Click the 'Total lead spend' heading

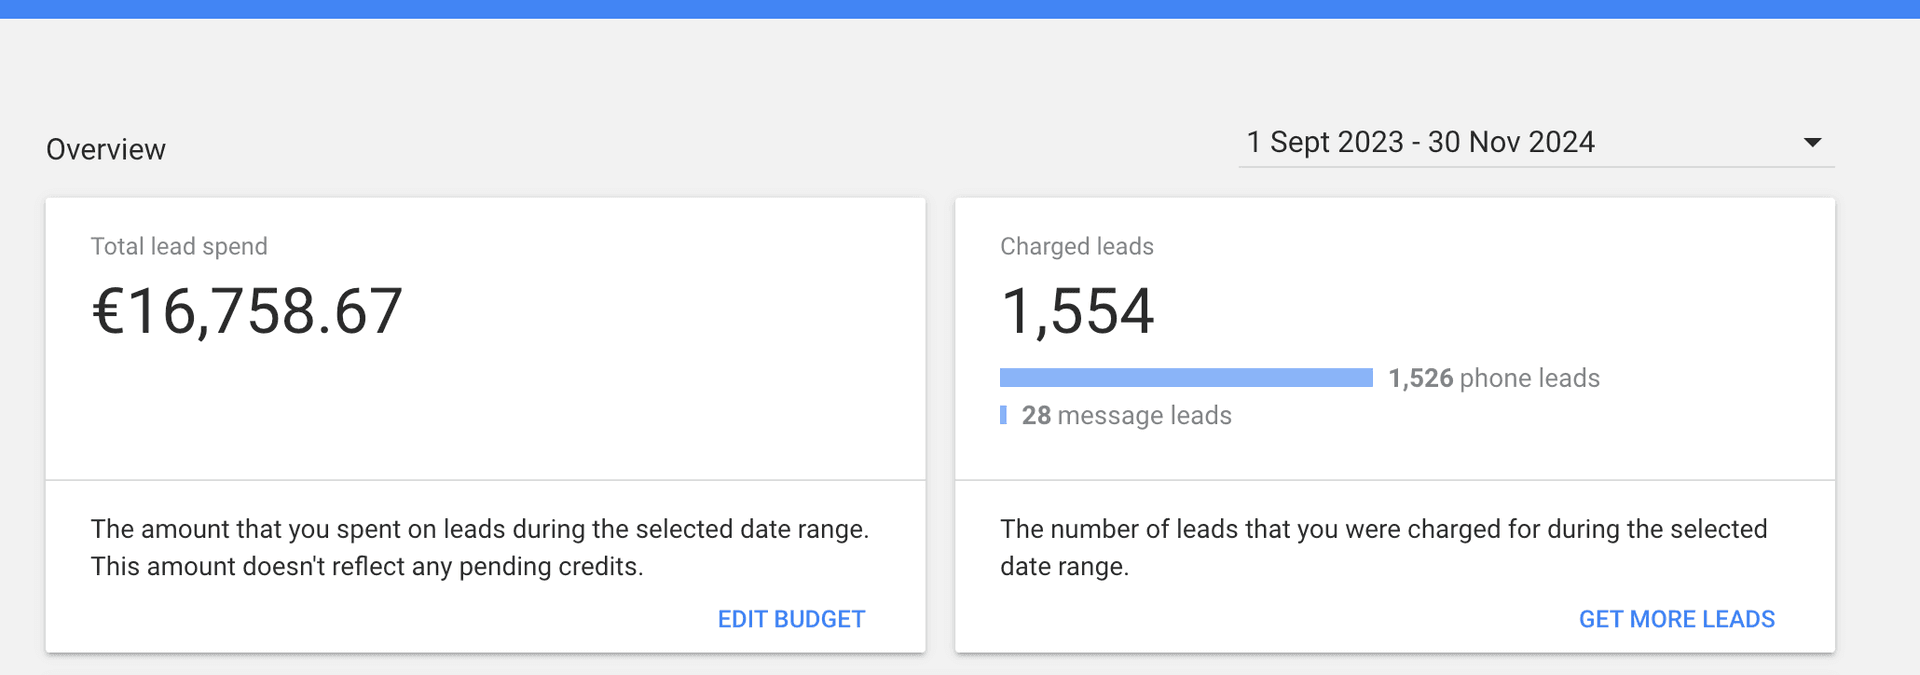pos(179,246)
